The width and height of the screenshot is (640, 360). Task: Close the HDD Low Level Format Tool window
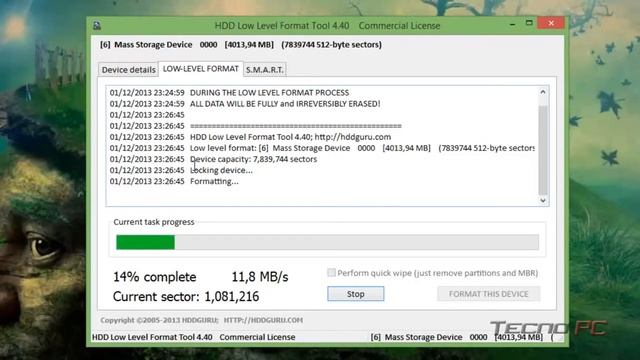551,23
